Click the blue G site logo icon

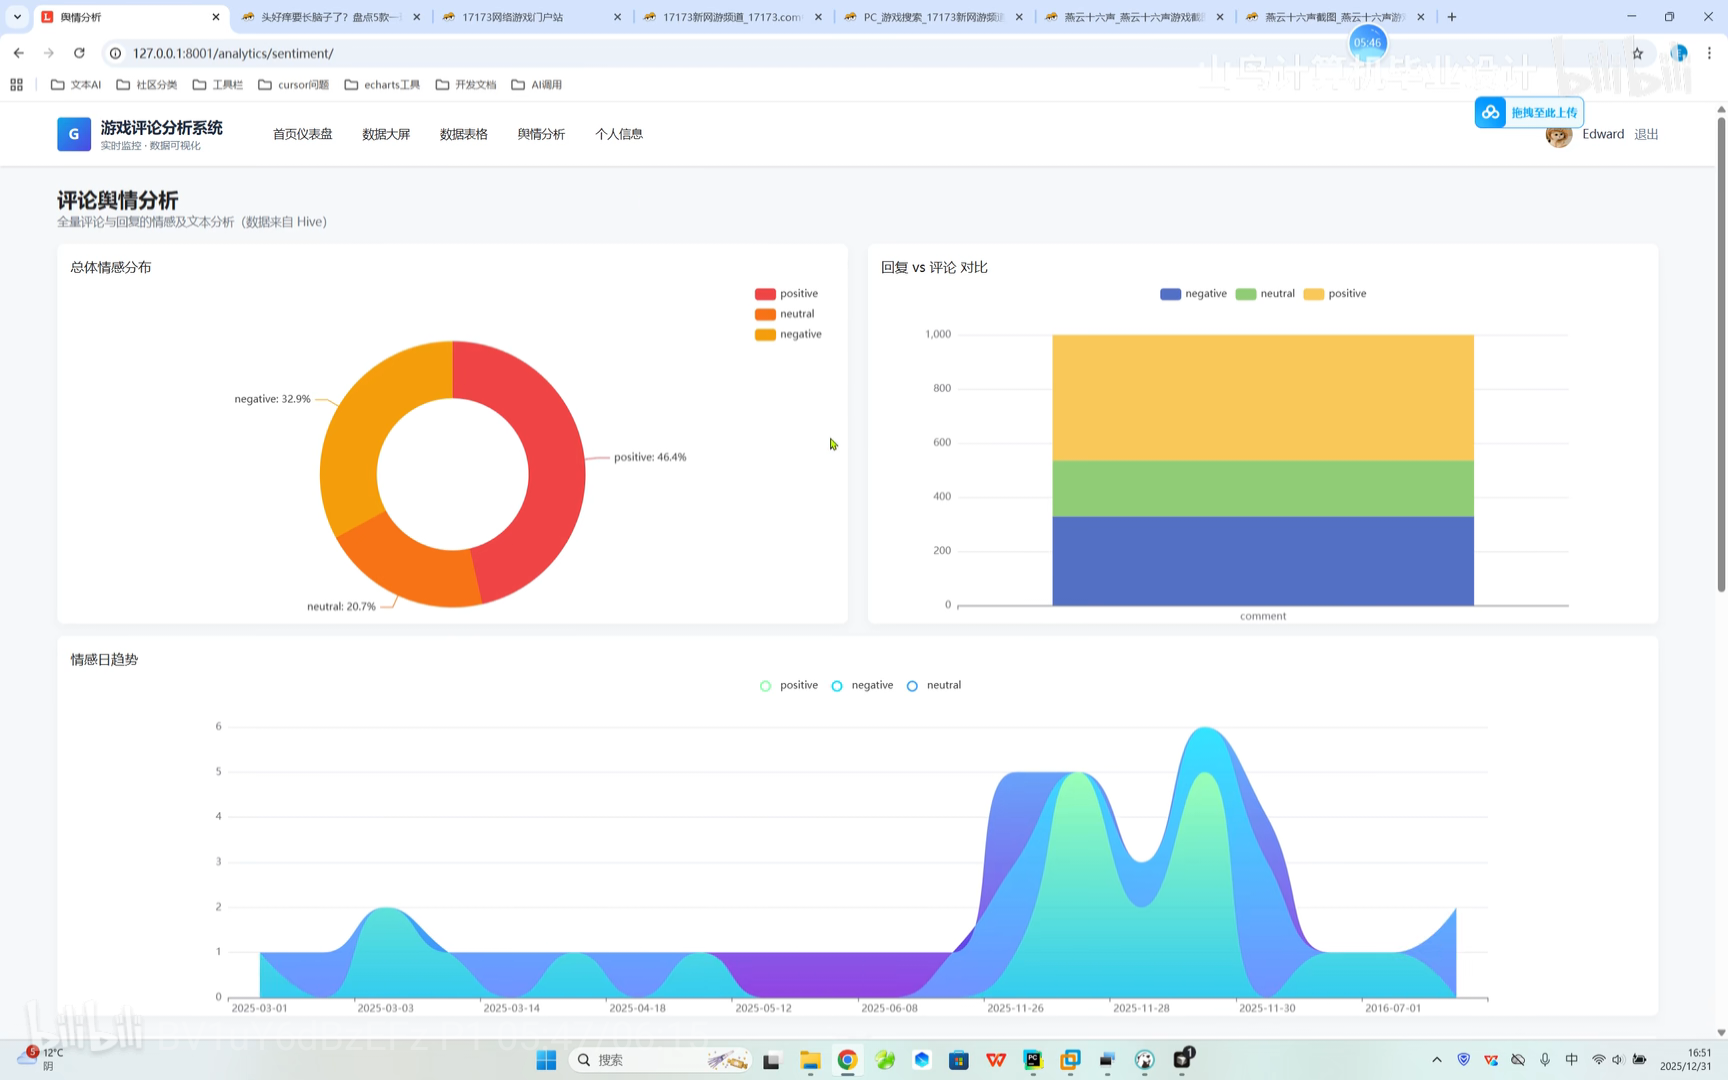coord(73,133)
